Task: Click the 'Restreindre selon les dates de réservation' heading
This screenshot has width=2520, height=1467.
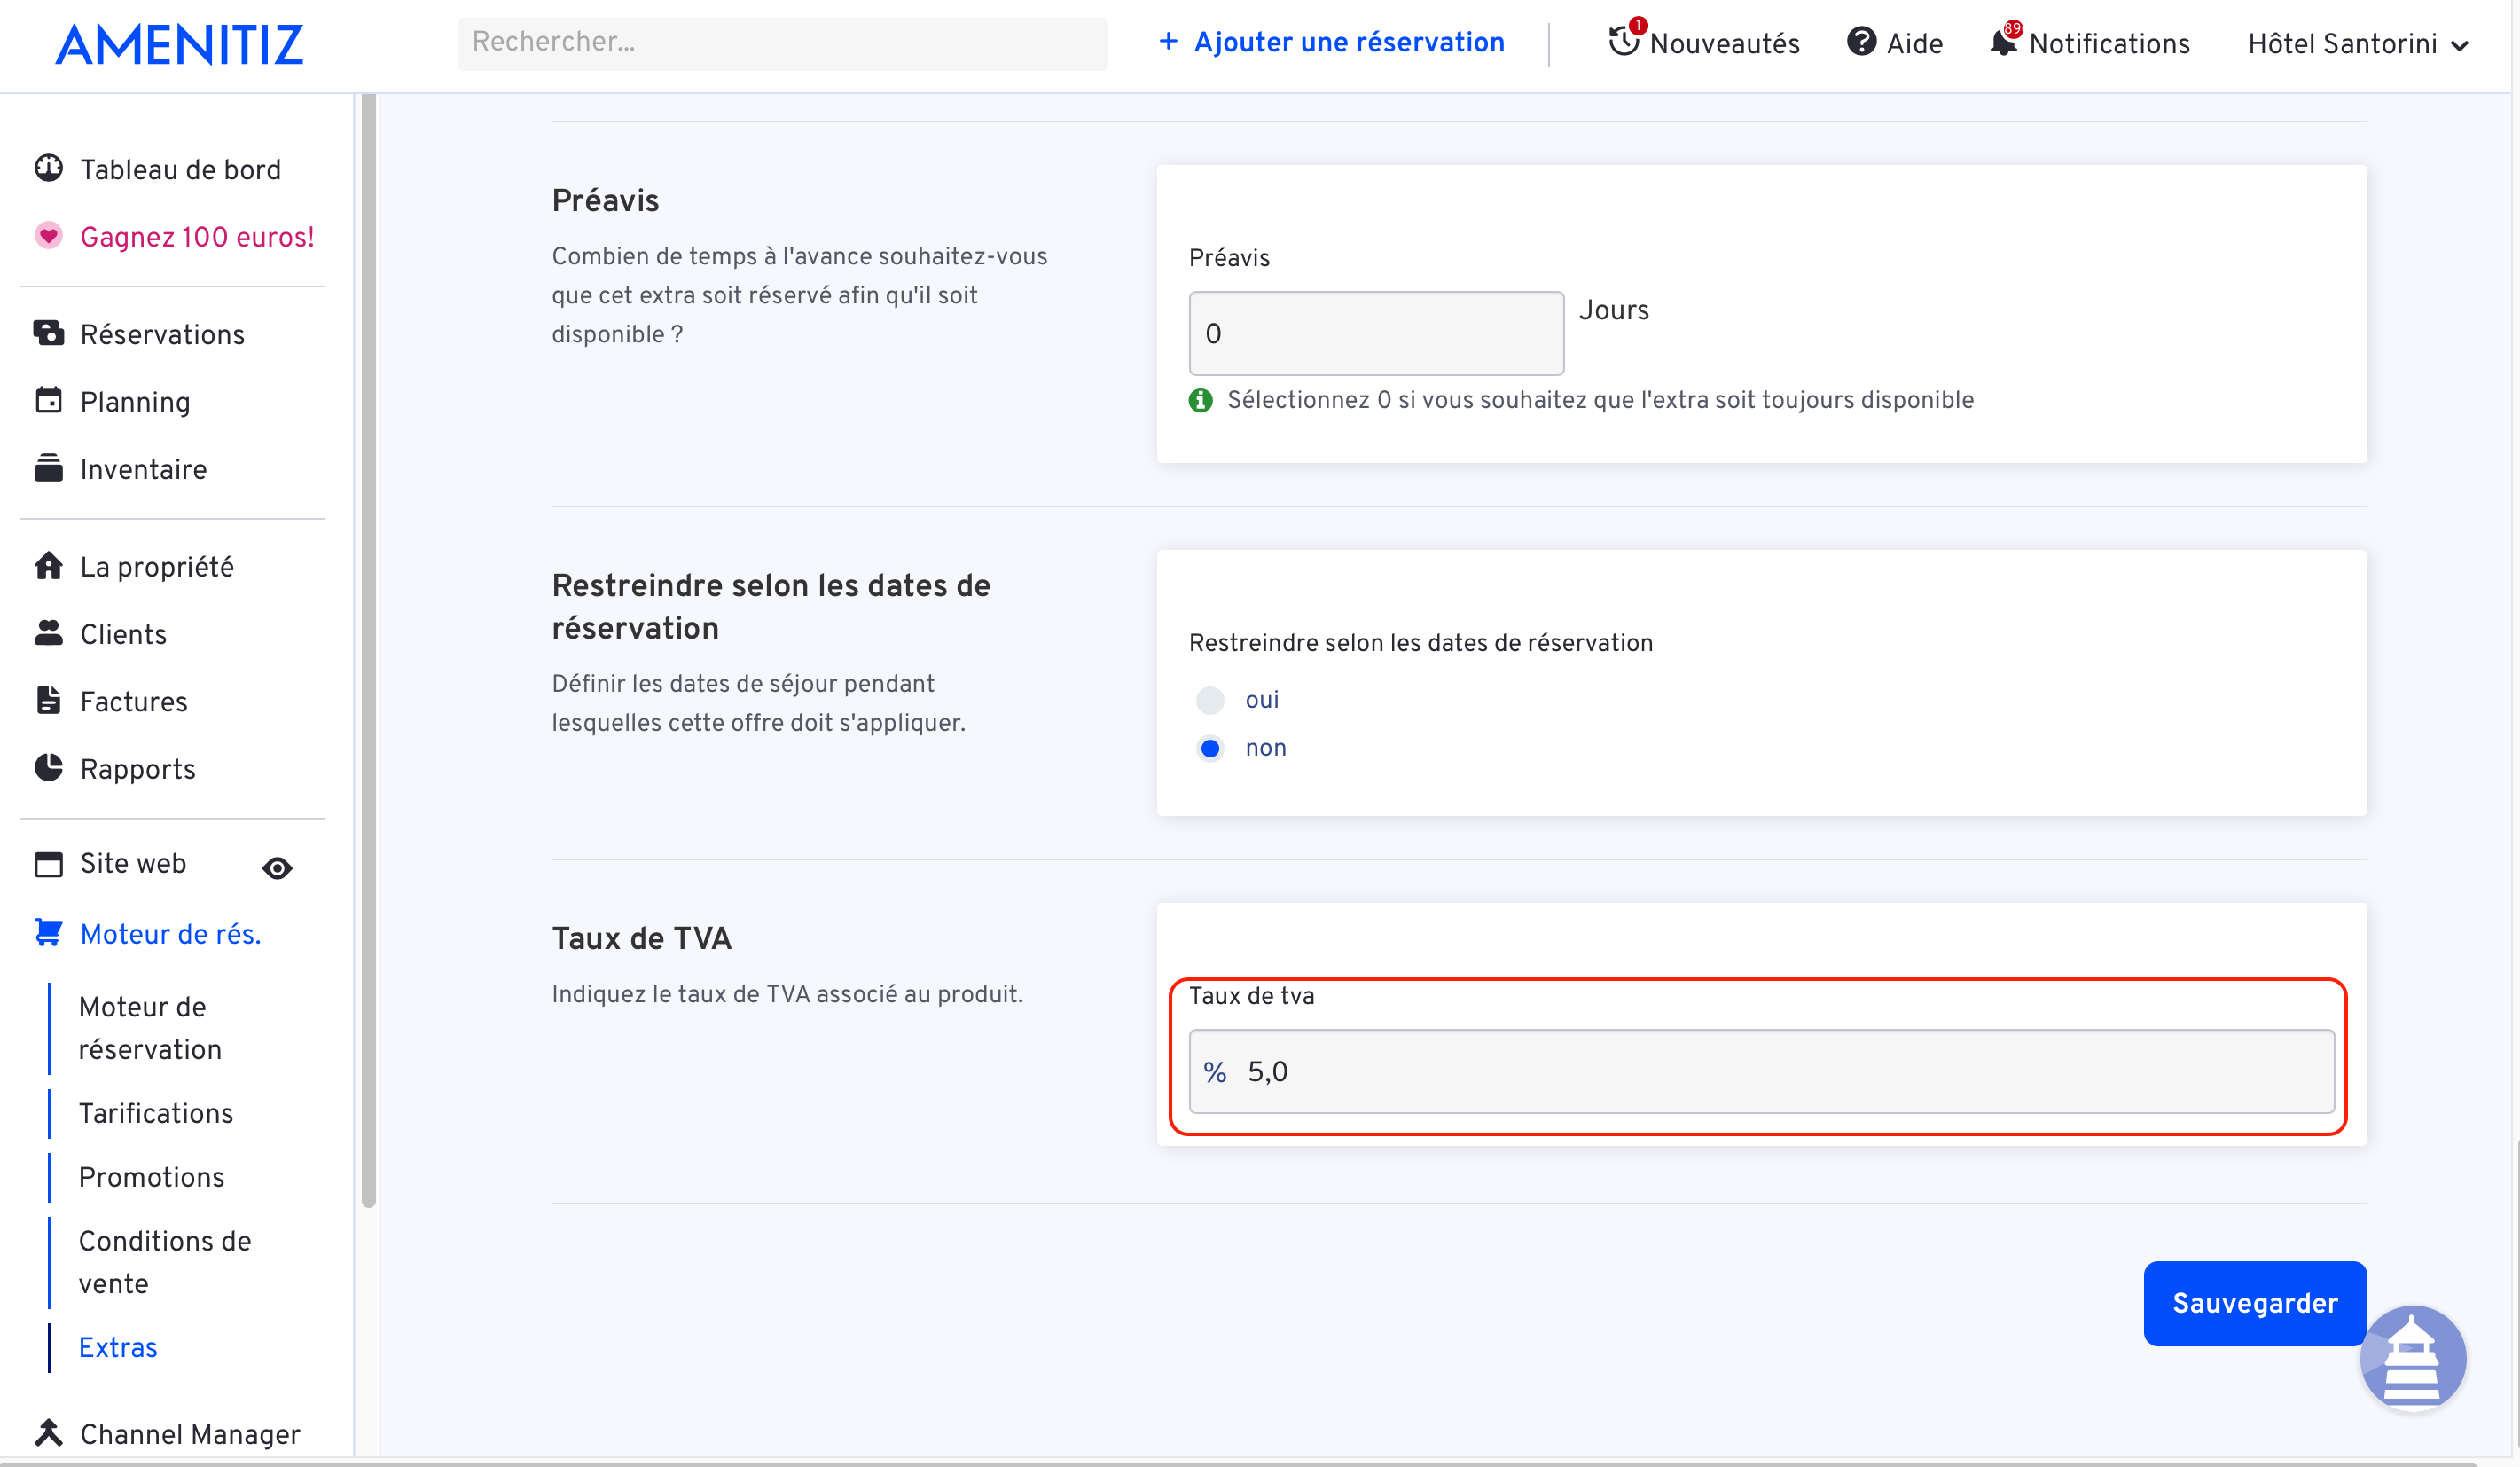Action: 770,606
